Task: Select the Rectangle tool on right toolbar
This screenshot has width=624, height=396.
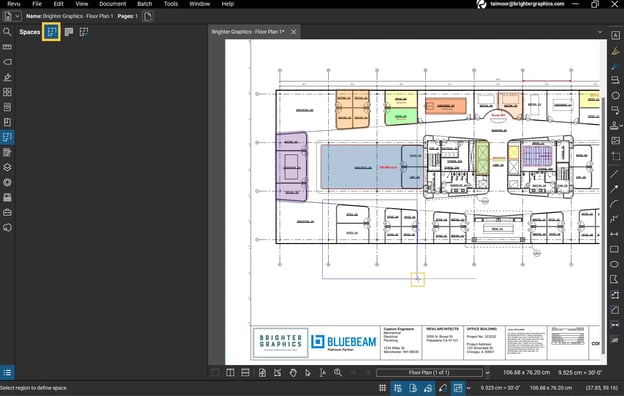Action: coord(614,249)
